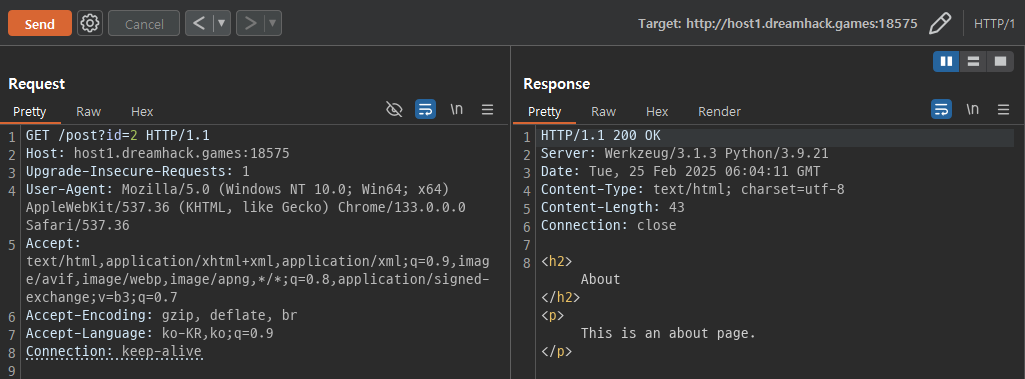The height and width of the screenshot is (379, 1025).
Task: Open Response panel hamburger menu
Action: 1003,110
